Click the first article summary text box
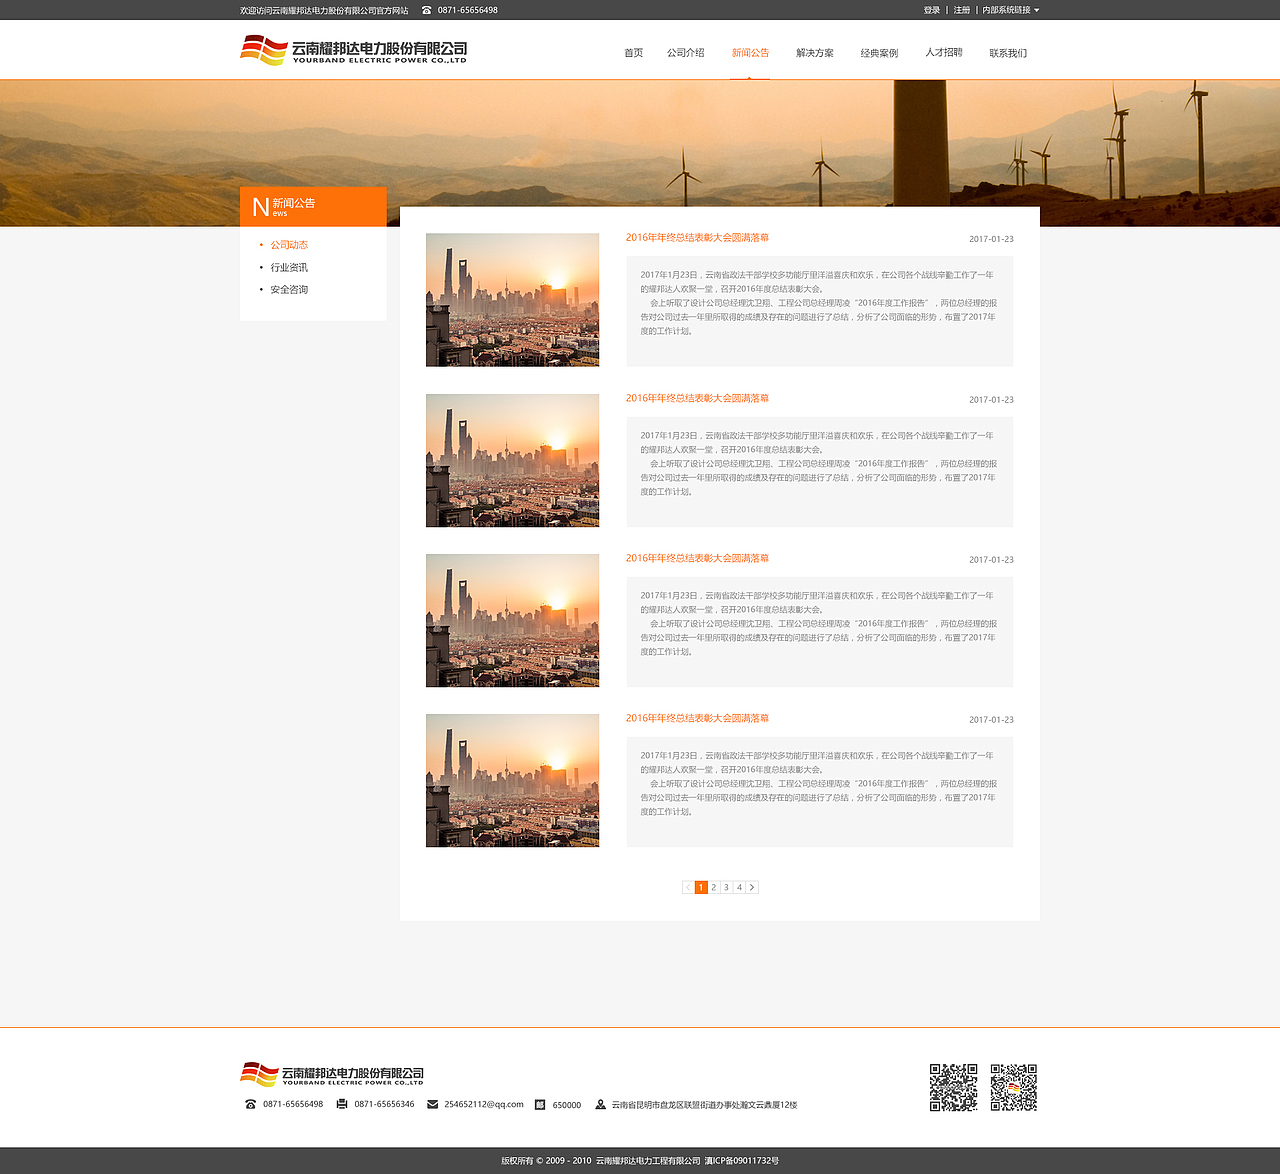This screenshot has height=1174, width=1280. pyautogui.click(x=820, y=312)
